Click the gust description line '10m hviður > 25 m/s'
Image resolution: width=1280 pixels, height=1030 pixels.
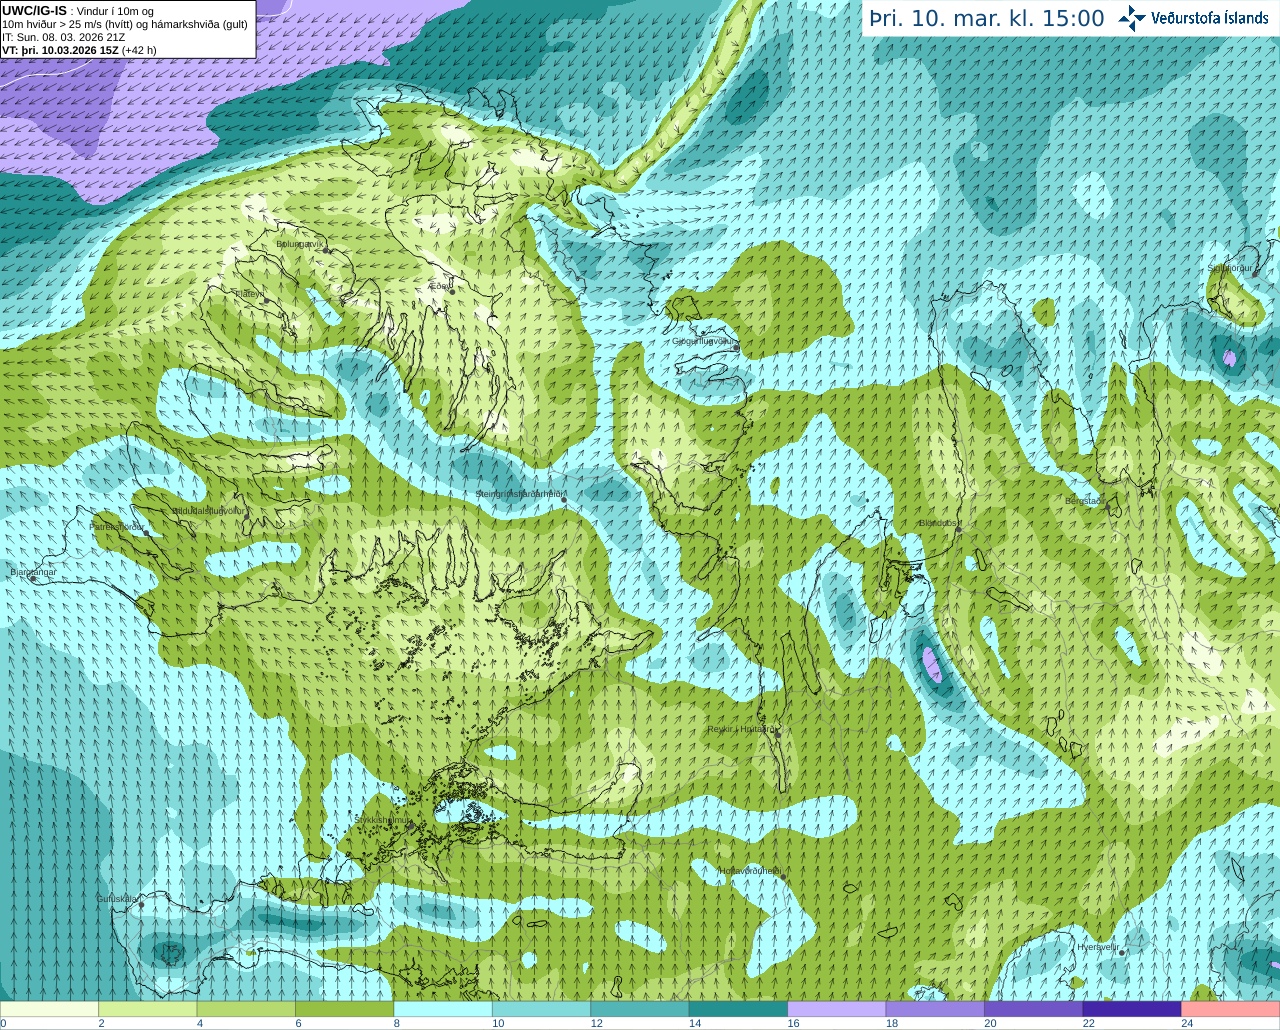(125, 24)
